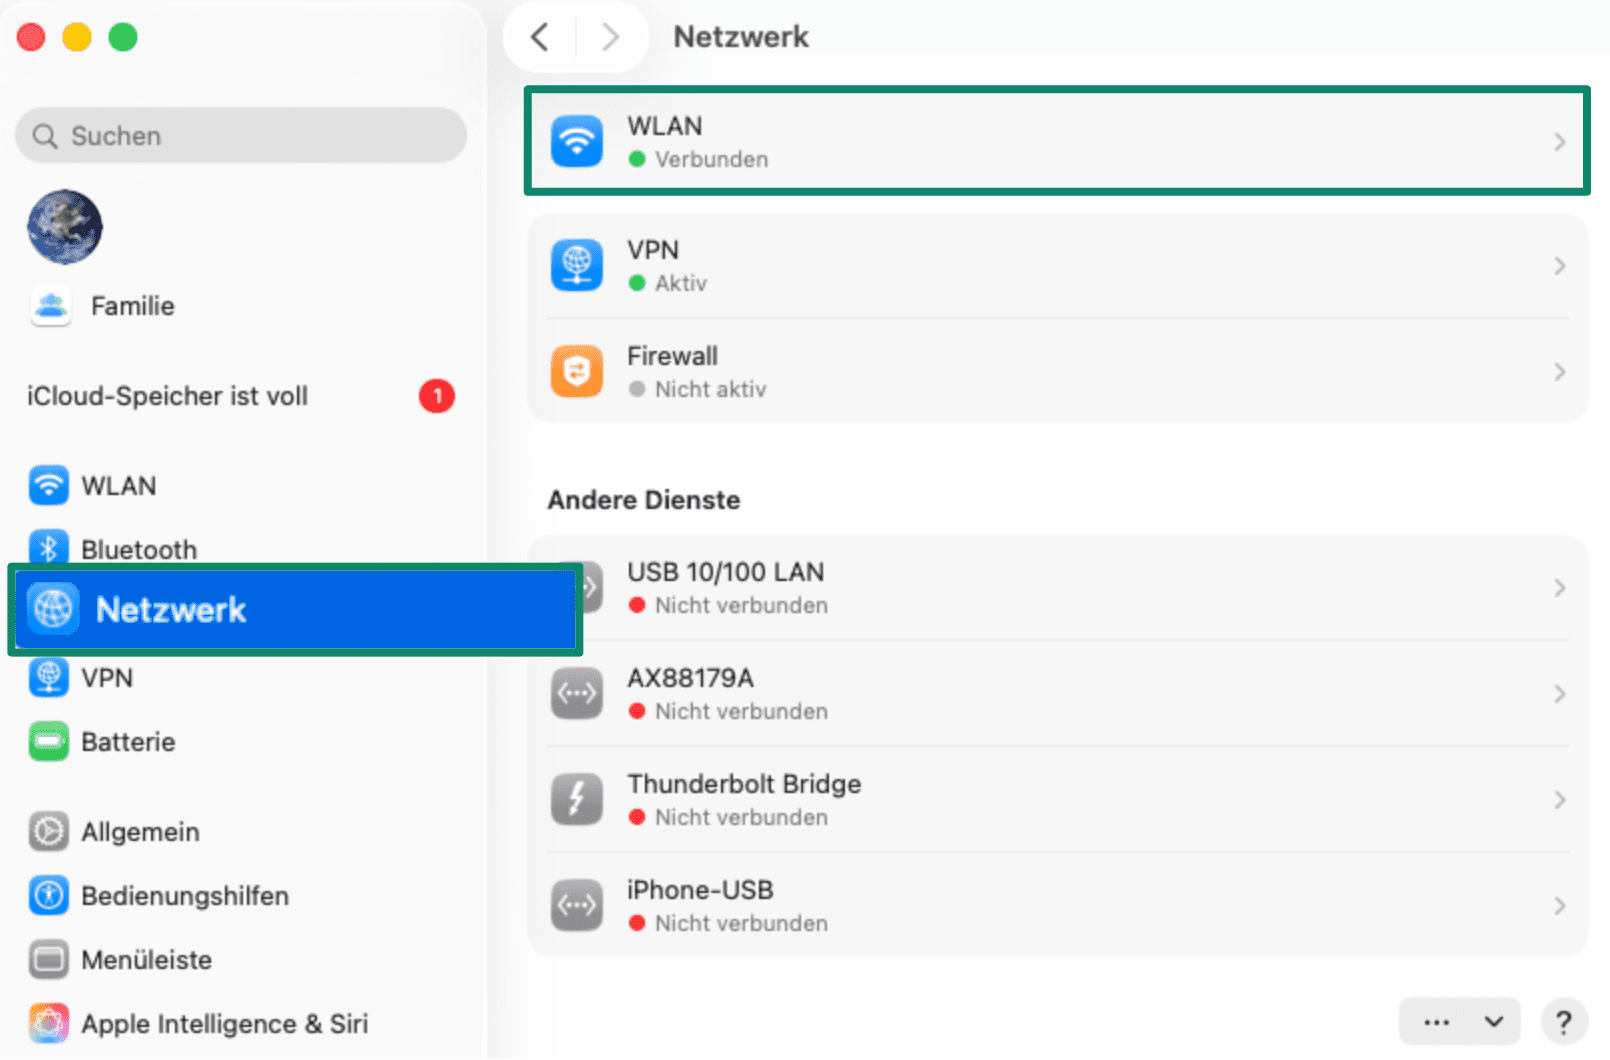This screenshot has height=1060, width=1610.
Task: Open the help question mark button
Action: [1565, 1021]
